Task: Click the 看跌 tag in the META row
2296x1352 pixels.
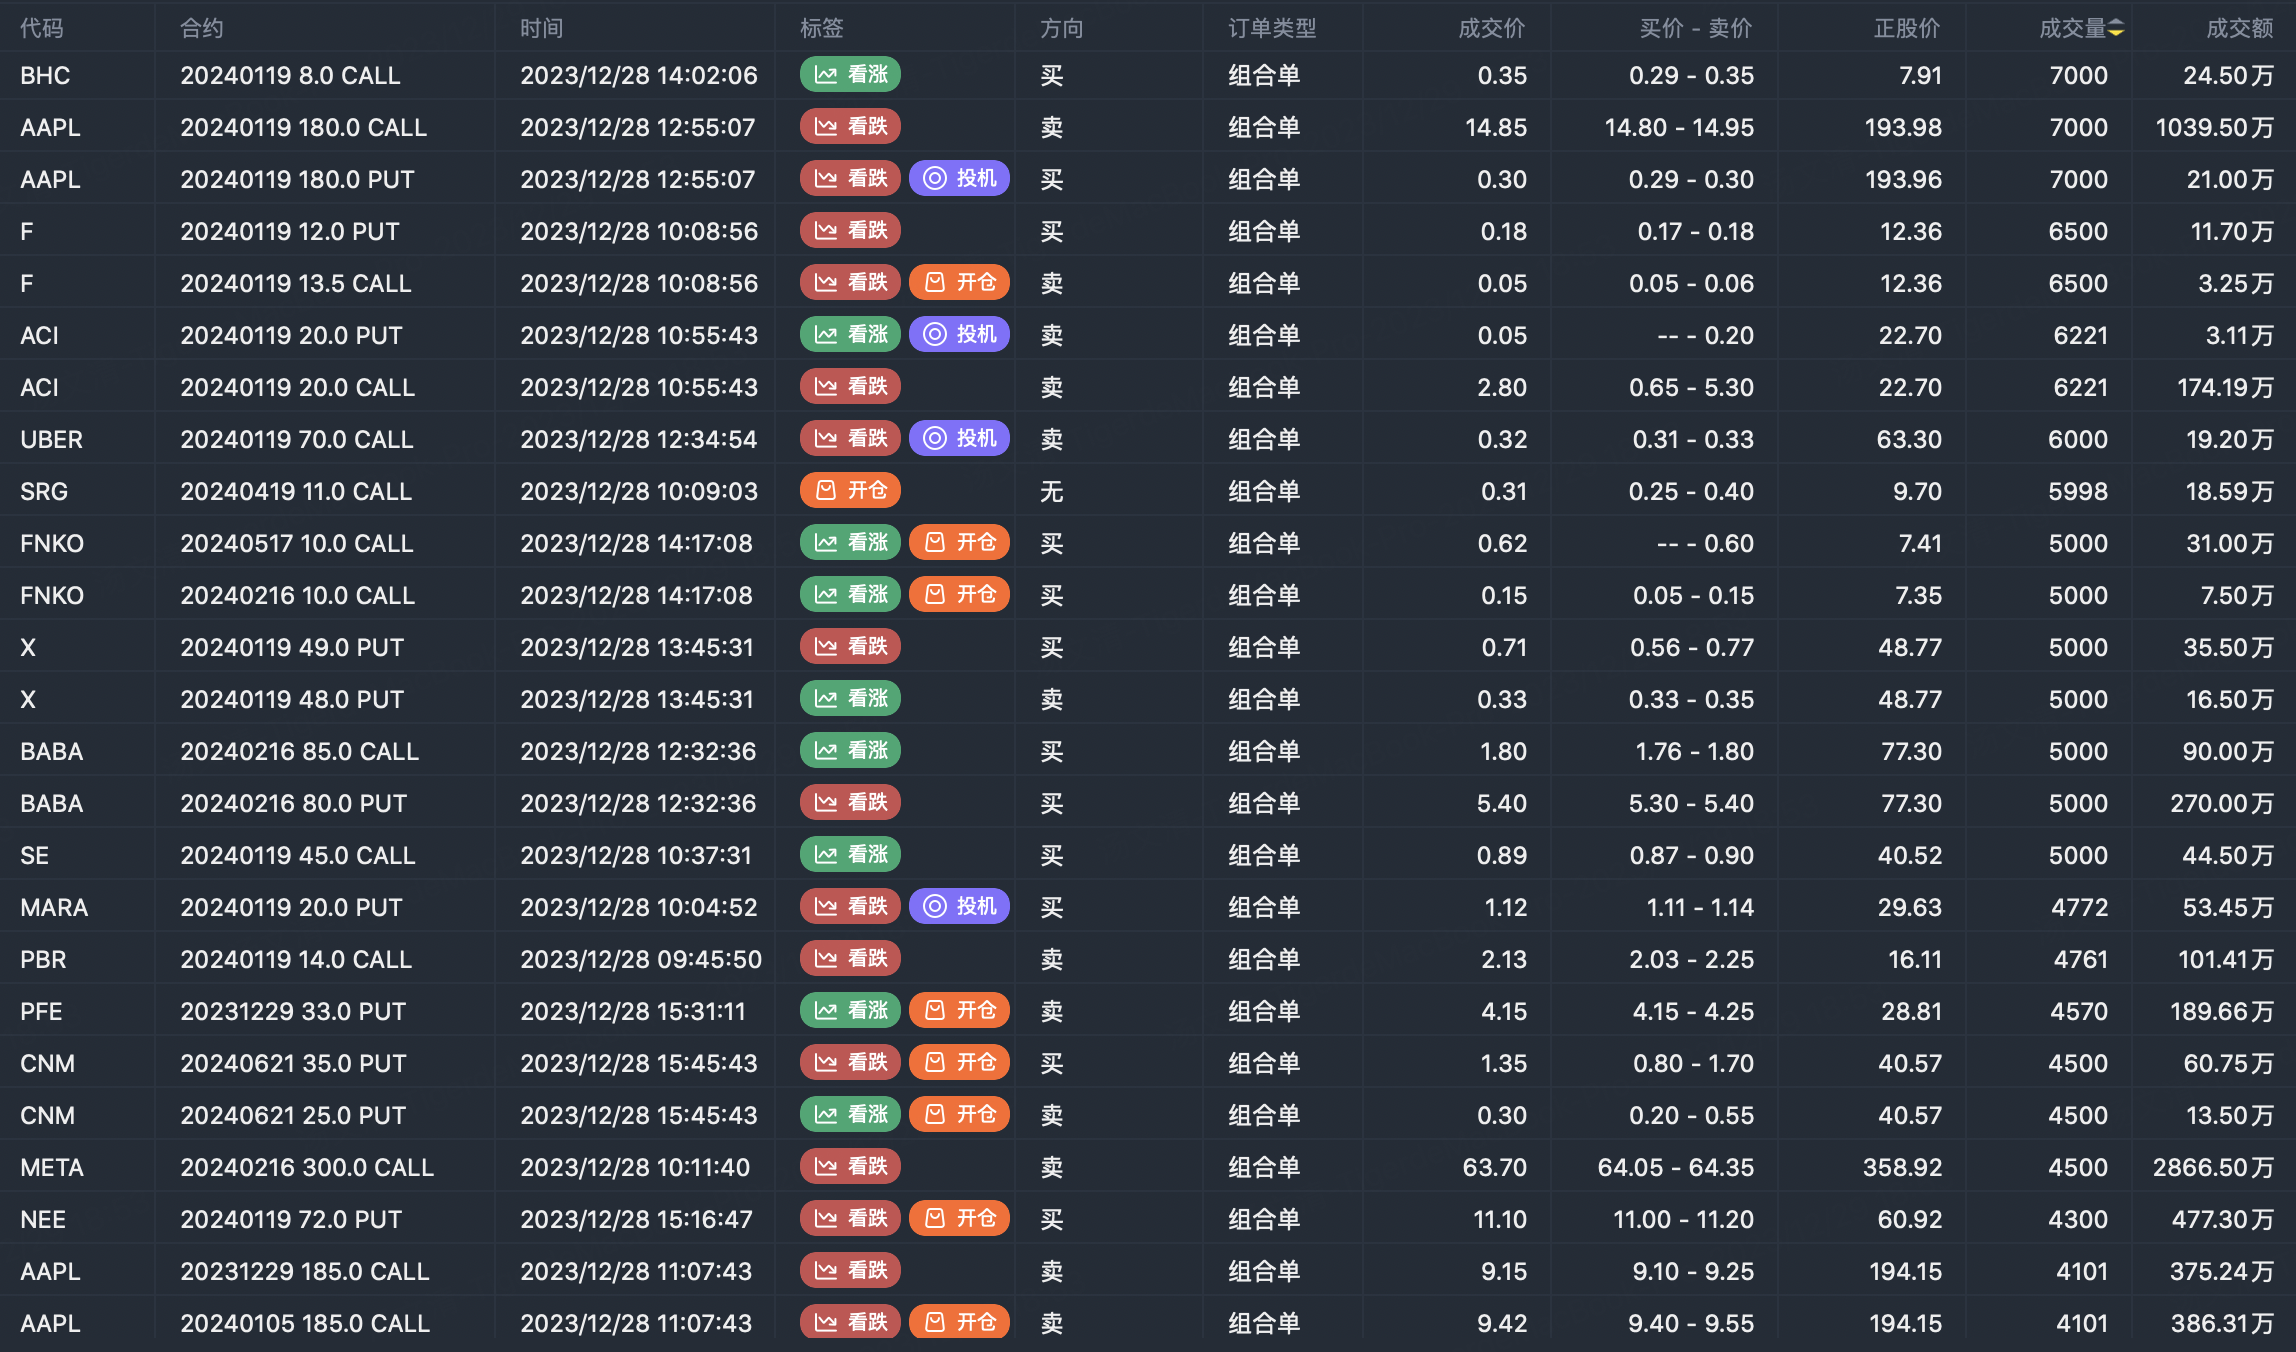Action: tap(850, 1167)
